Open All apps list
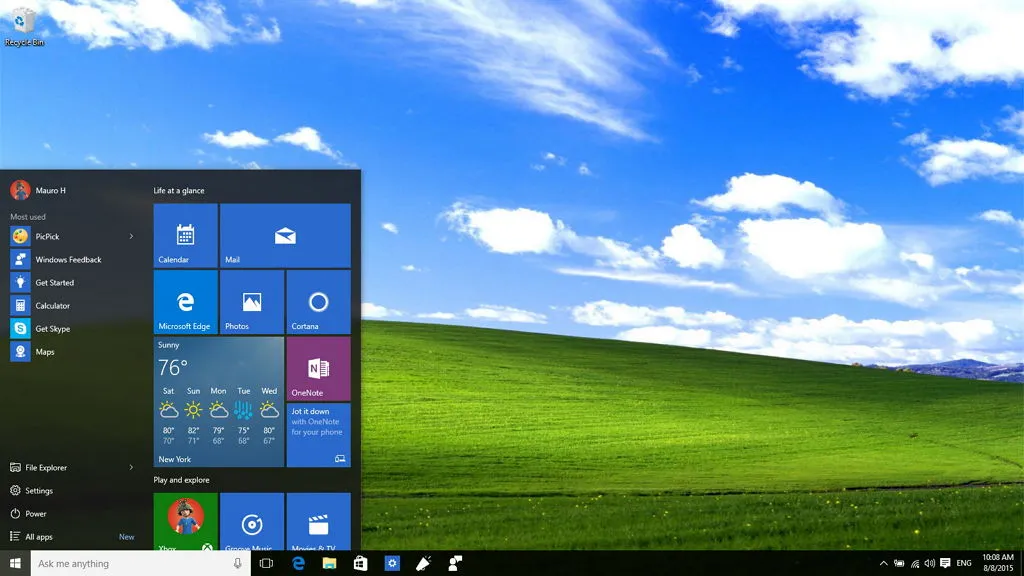Screen dimensions: 1024x576 40,537
